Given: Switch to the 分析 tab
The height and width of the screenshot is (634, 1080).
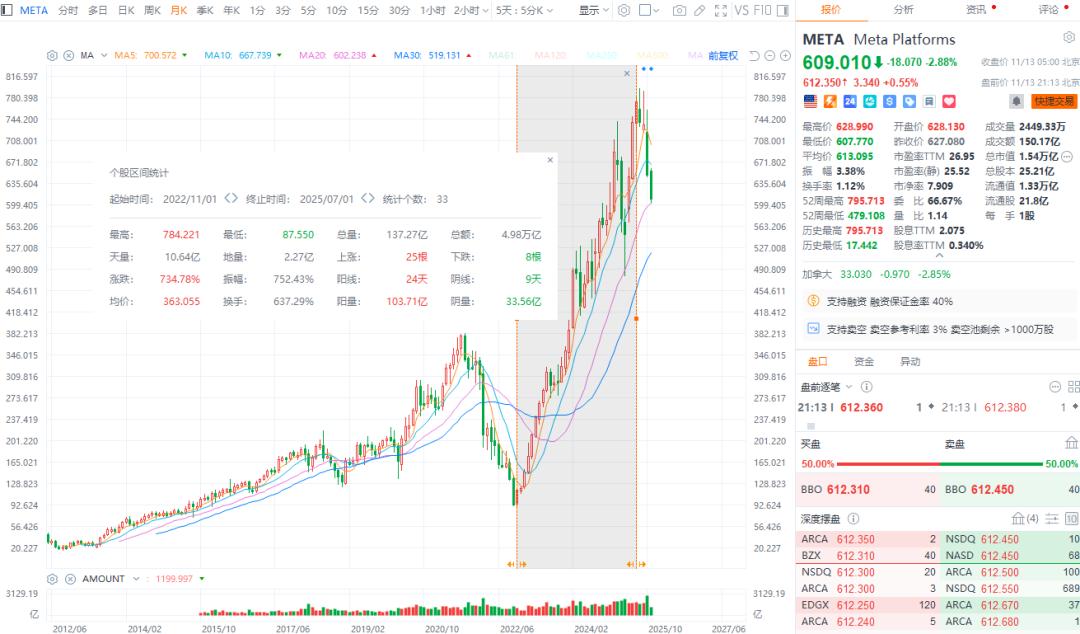Looking at the screenshot, I should [903, 9].
